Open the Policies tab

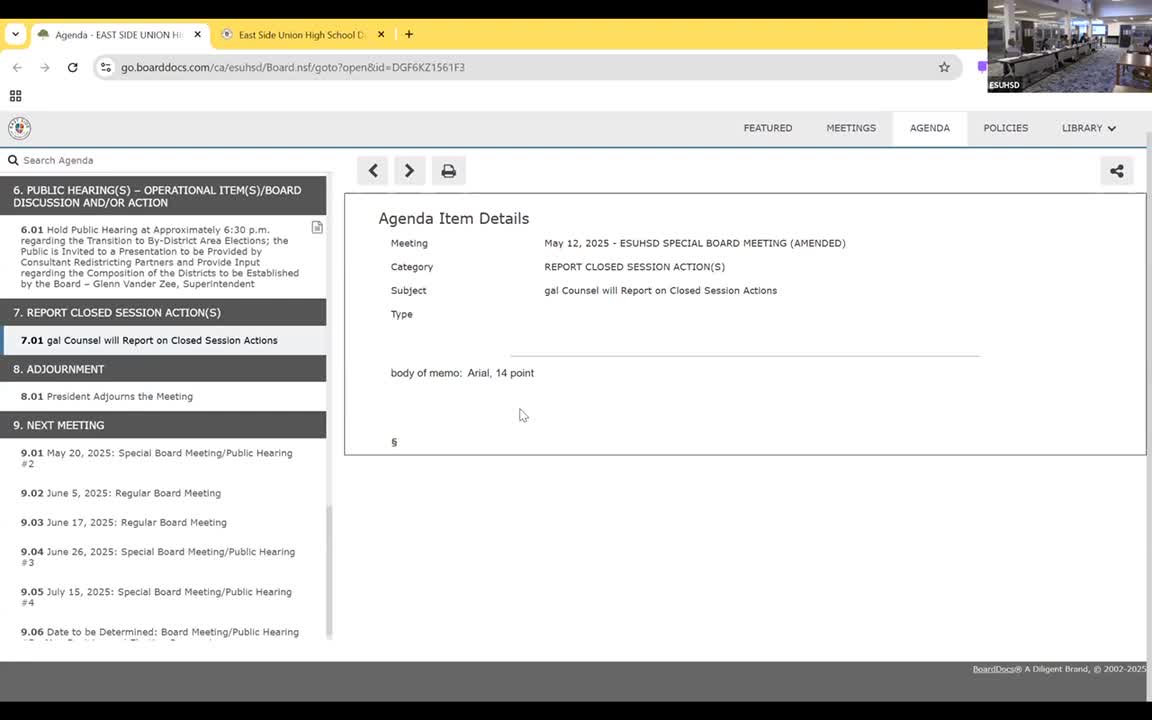(x=1005, y=128)
